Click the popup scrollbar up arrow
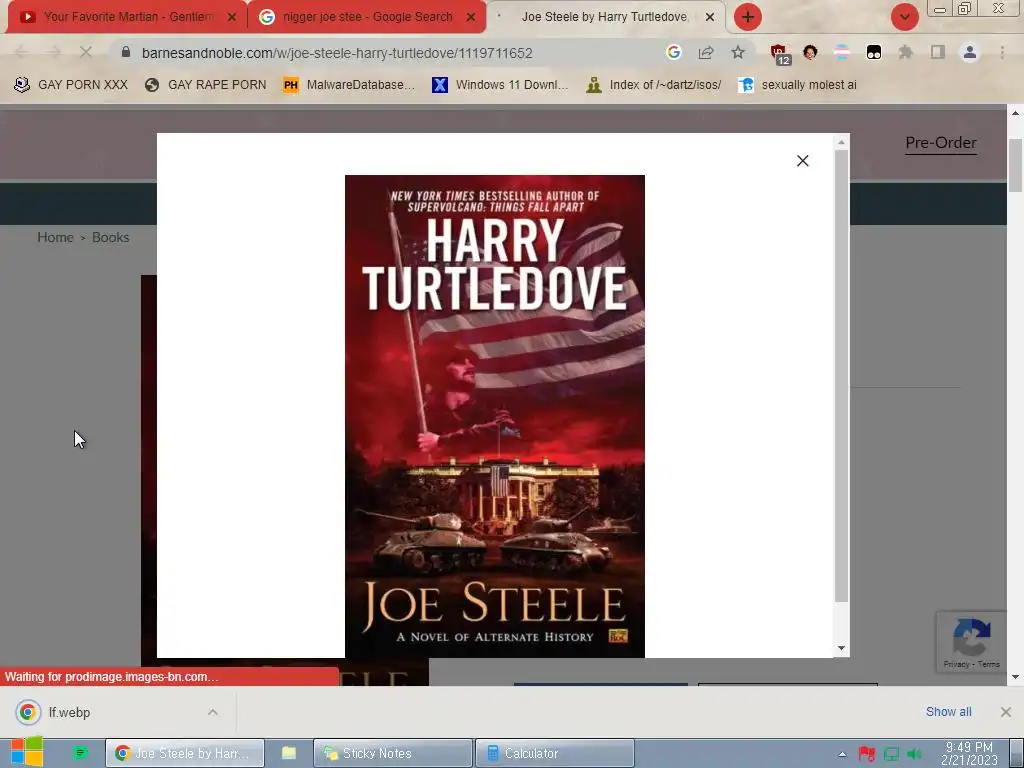Viewport: 1024px width, 768px height. 841,142
